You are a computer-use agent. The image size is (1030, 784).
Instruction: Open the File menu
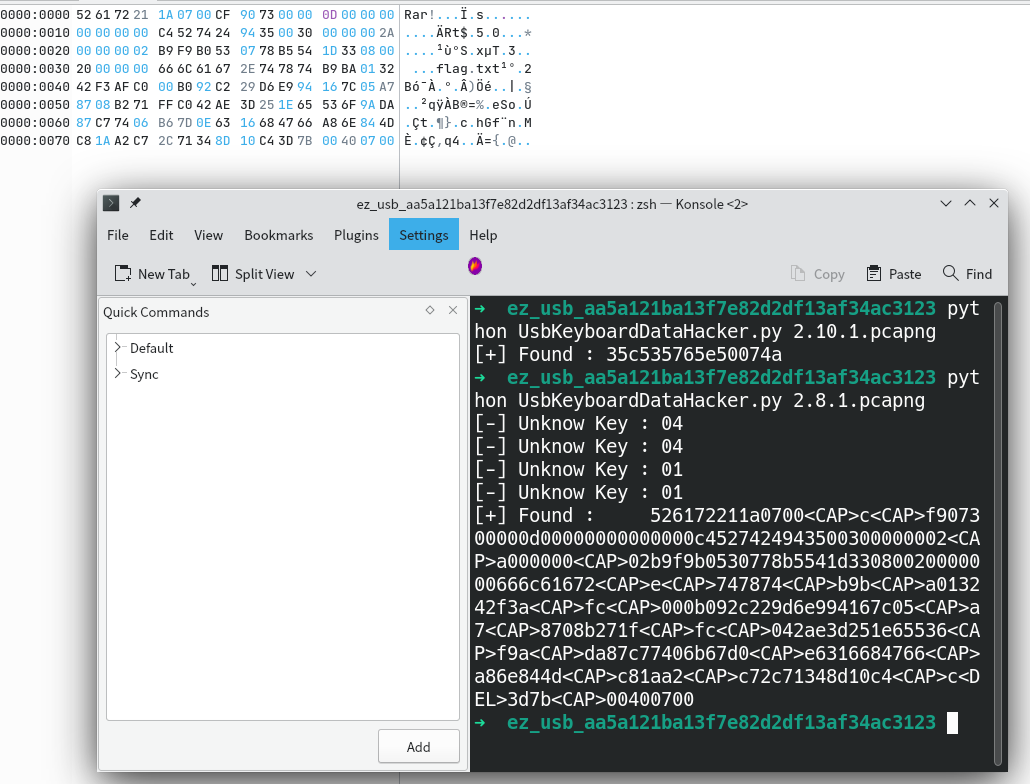[118, 235]
